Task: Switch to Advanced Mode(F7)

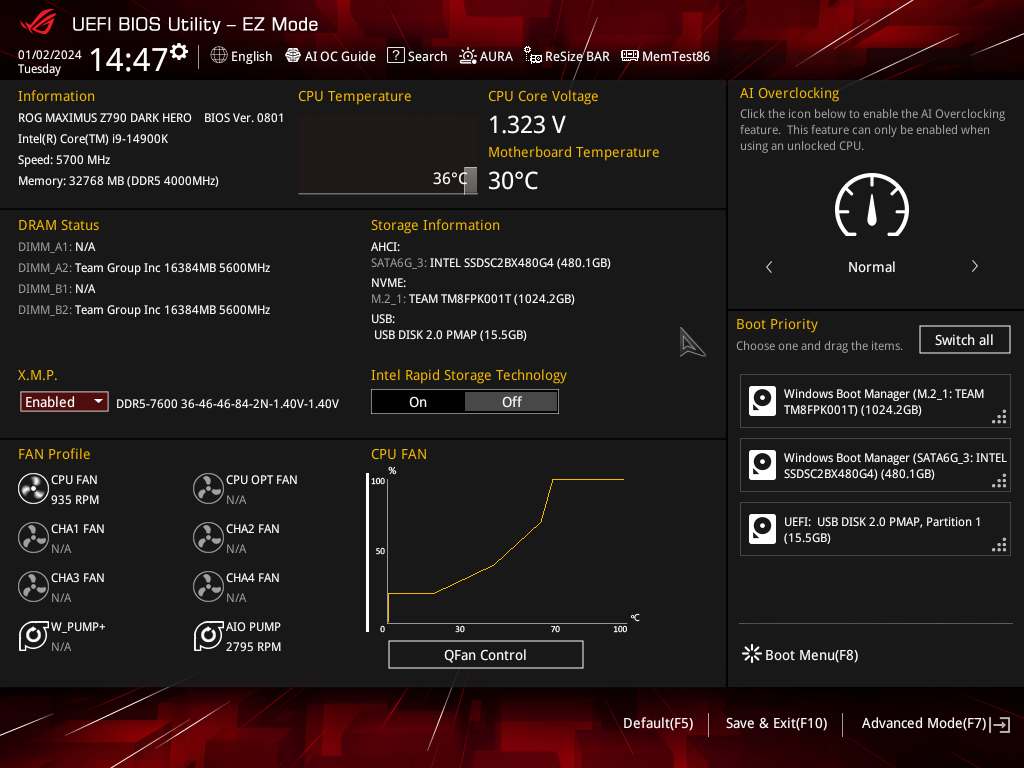Action: pos(935,724)
